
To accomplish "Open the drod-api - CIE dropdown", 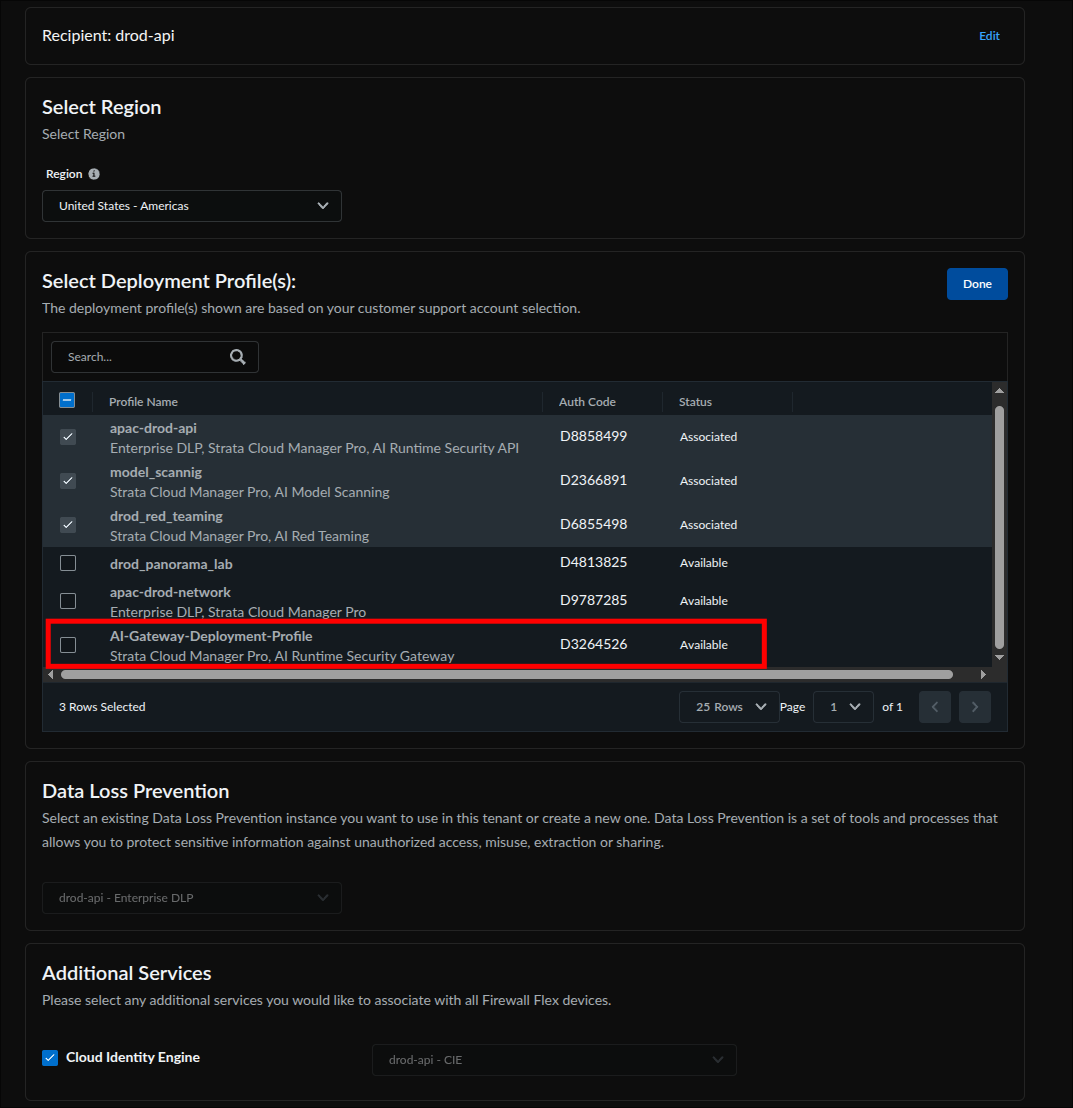I will [554, 1060].
